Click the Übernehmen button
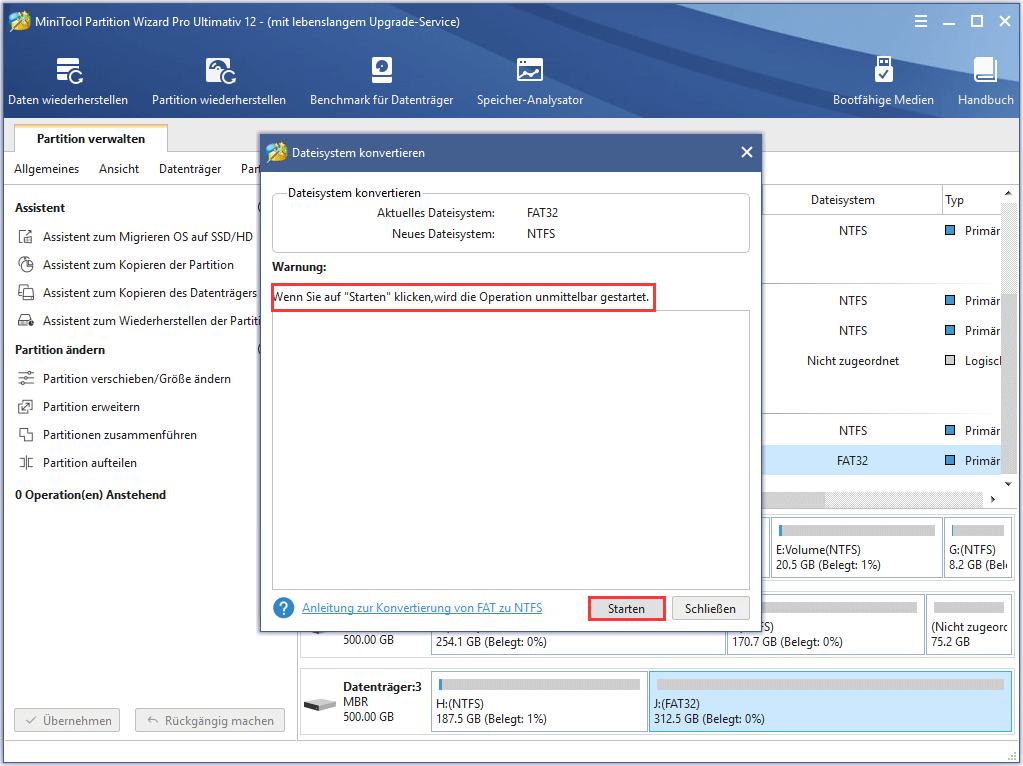This screenshot has width=1023, height=766. click(67, 720)
